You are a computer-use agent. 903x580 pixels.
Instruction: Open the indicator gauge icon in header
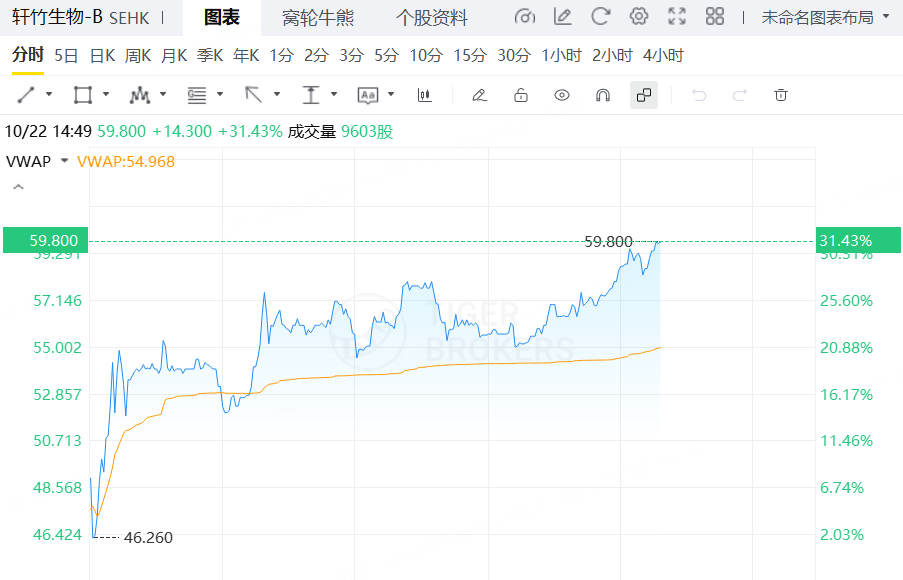[525, 17]
